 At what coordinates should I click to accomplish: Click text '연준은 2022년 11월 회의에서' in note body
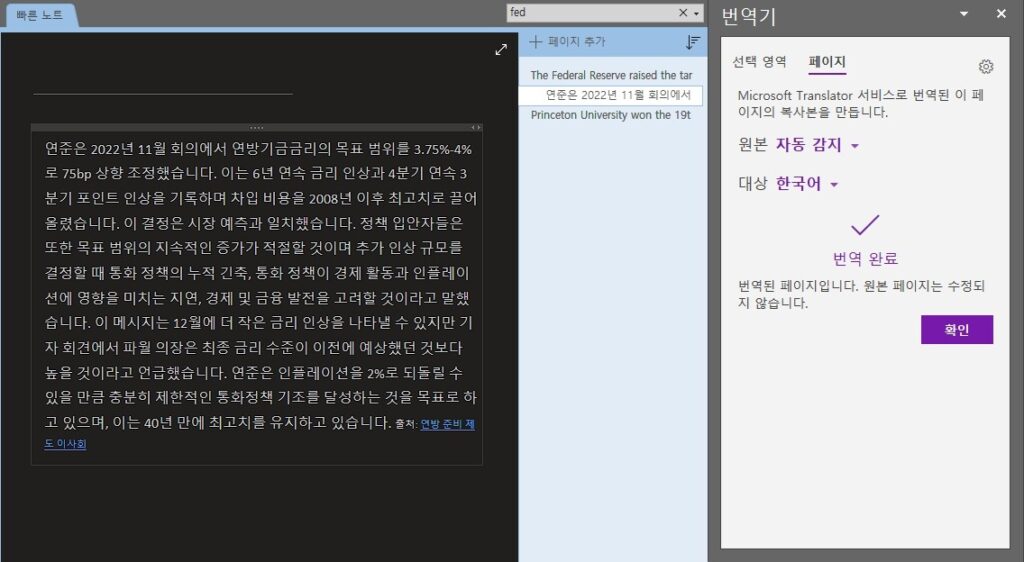(x=136, y=149)
